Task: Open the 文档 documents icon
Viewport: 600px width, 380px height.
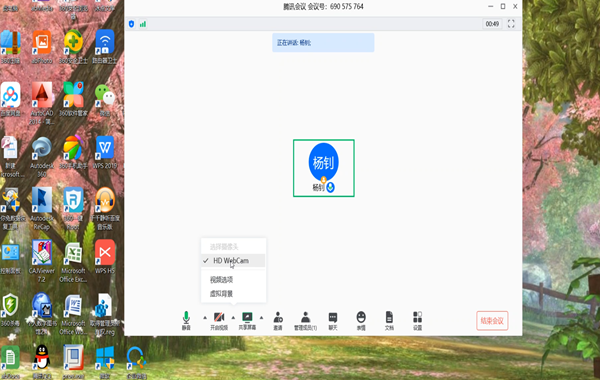Action: [389, 321]
